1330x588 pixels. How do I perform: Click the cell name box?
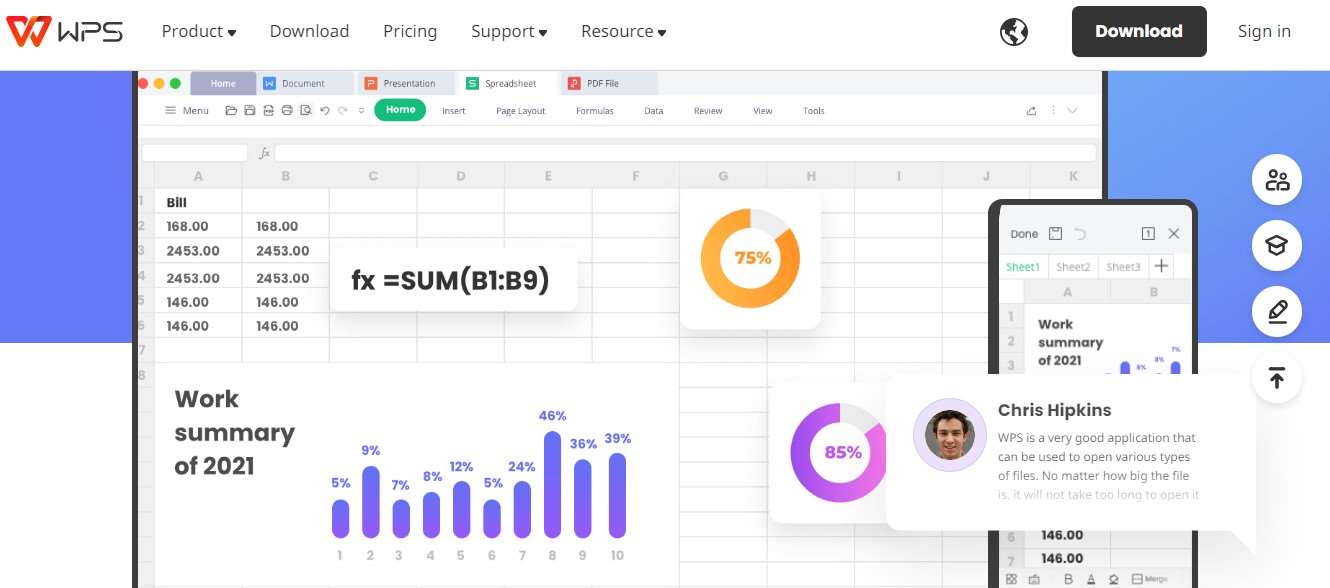(195, 153)
